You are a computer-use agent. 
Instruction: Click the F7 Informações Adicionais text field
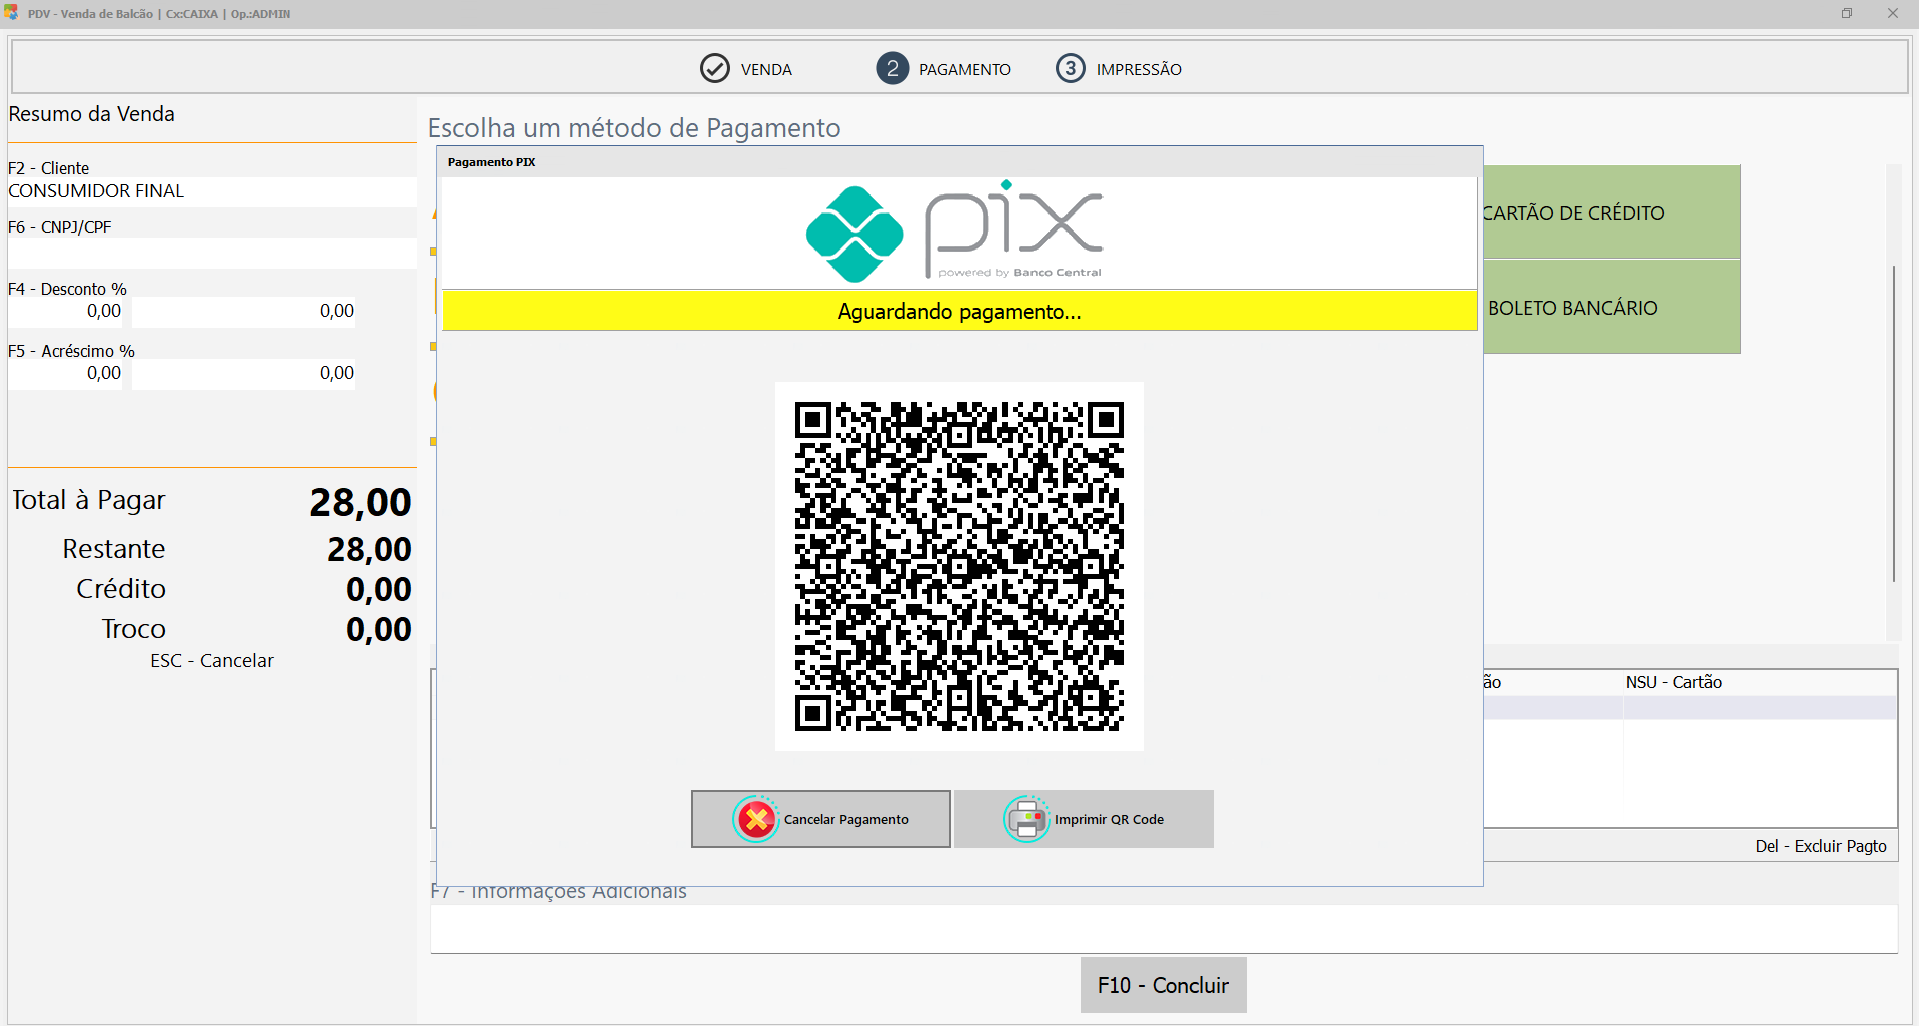point(1164,929)
